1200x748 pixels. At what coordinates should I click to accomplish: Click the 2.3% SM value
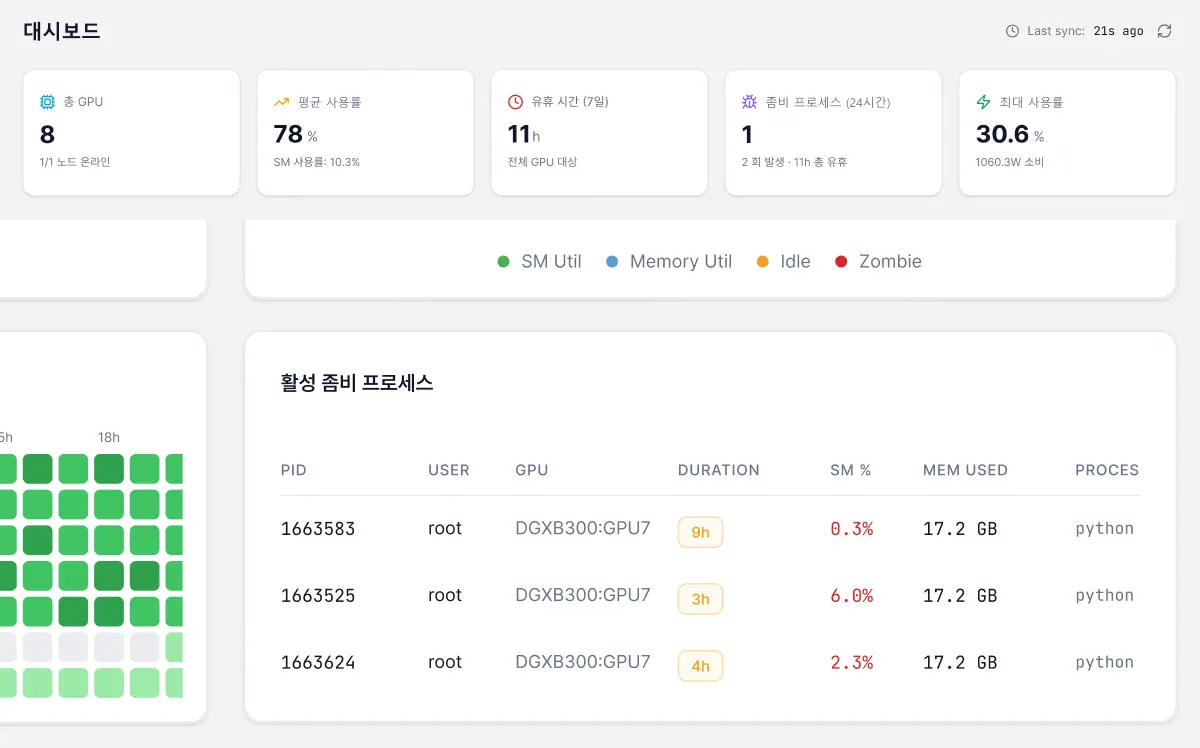(852, 662)
